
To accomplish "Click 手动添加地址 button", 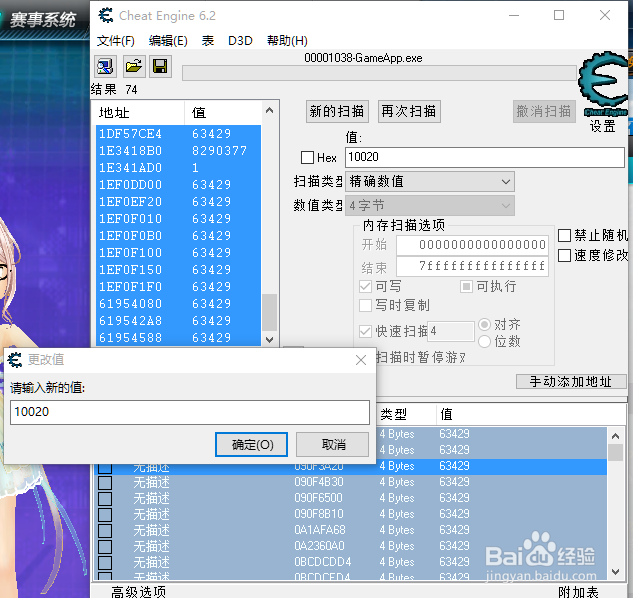I will coord(571,382).
